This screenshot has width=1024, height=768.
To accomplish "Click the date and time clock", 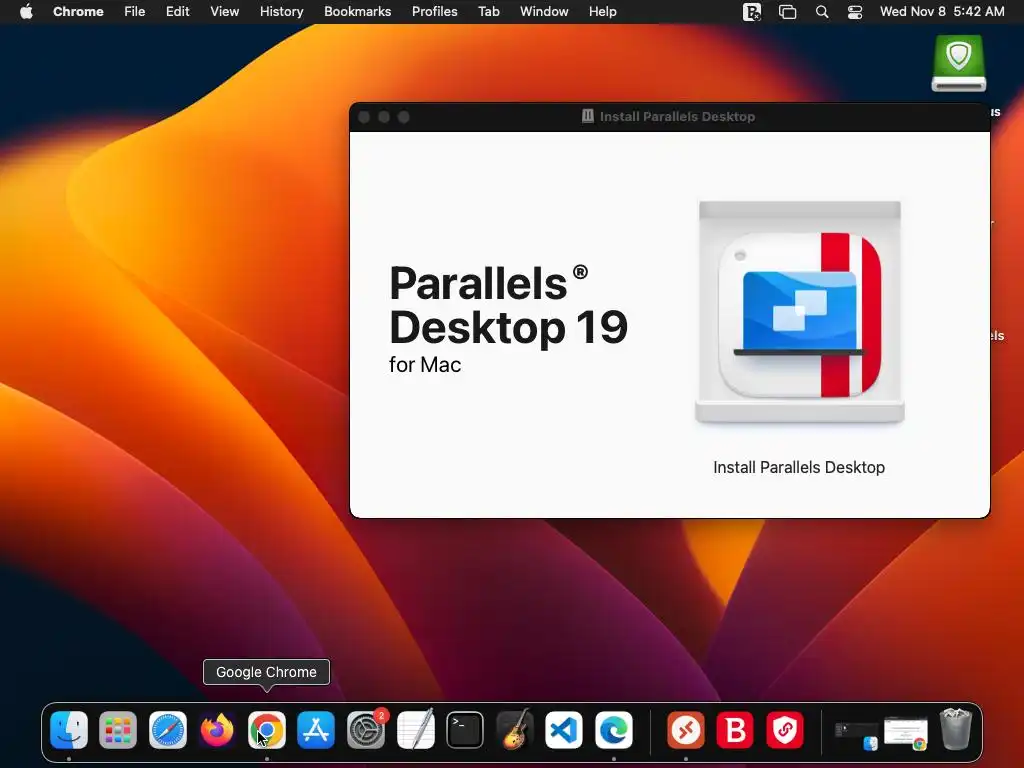I will coord(942,11).
